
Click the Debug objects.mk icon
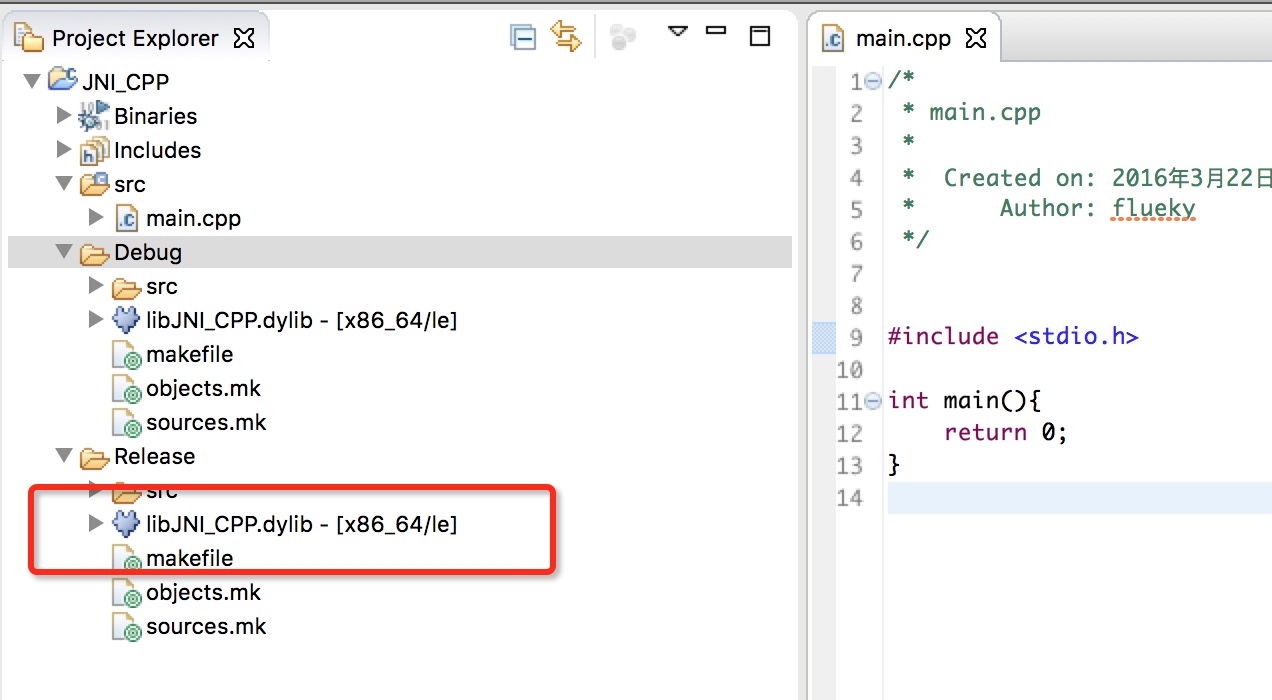coord(126,389)
